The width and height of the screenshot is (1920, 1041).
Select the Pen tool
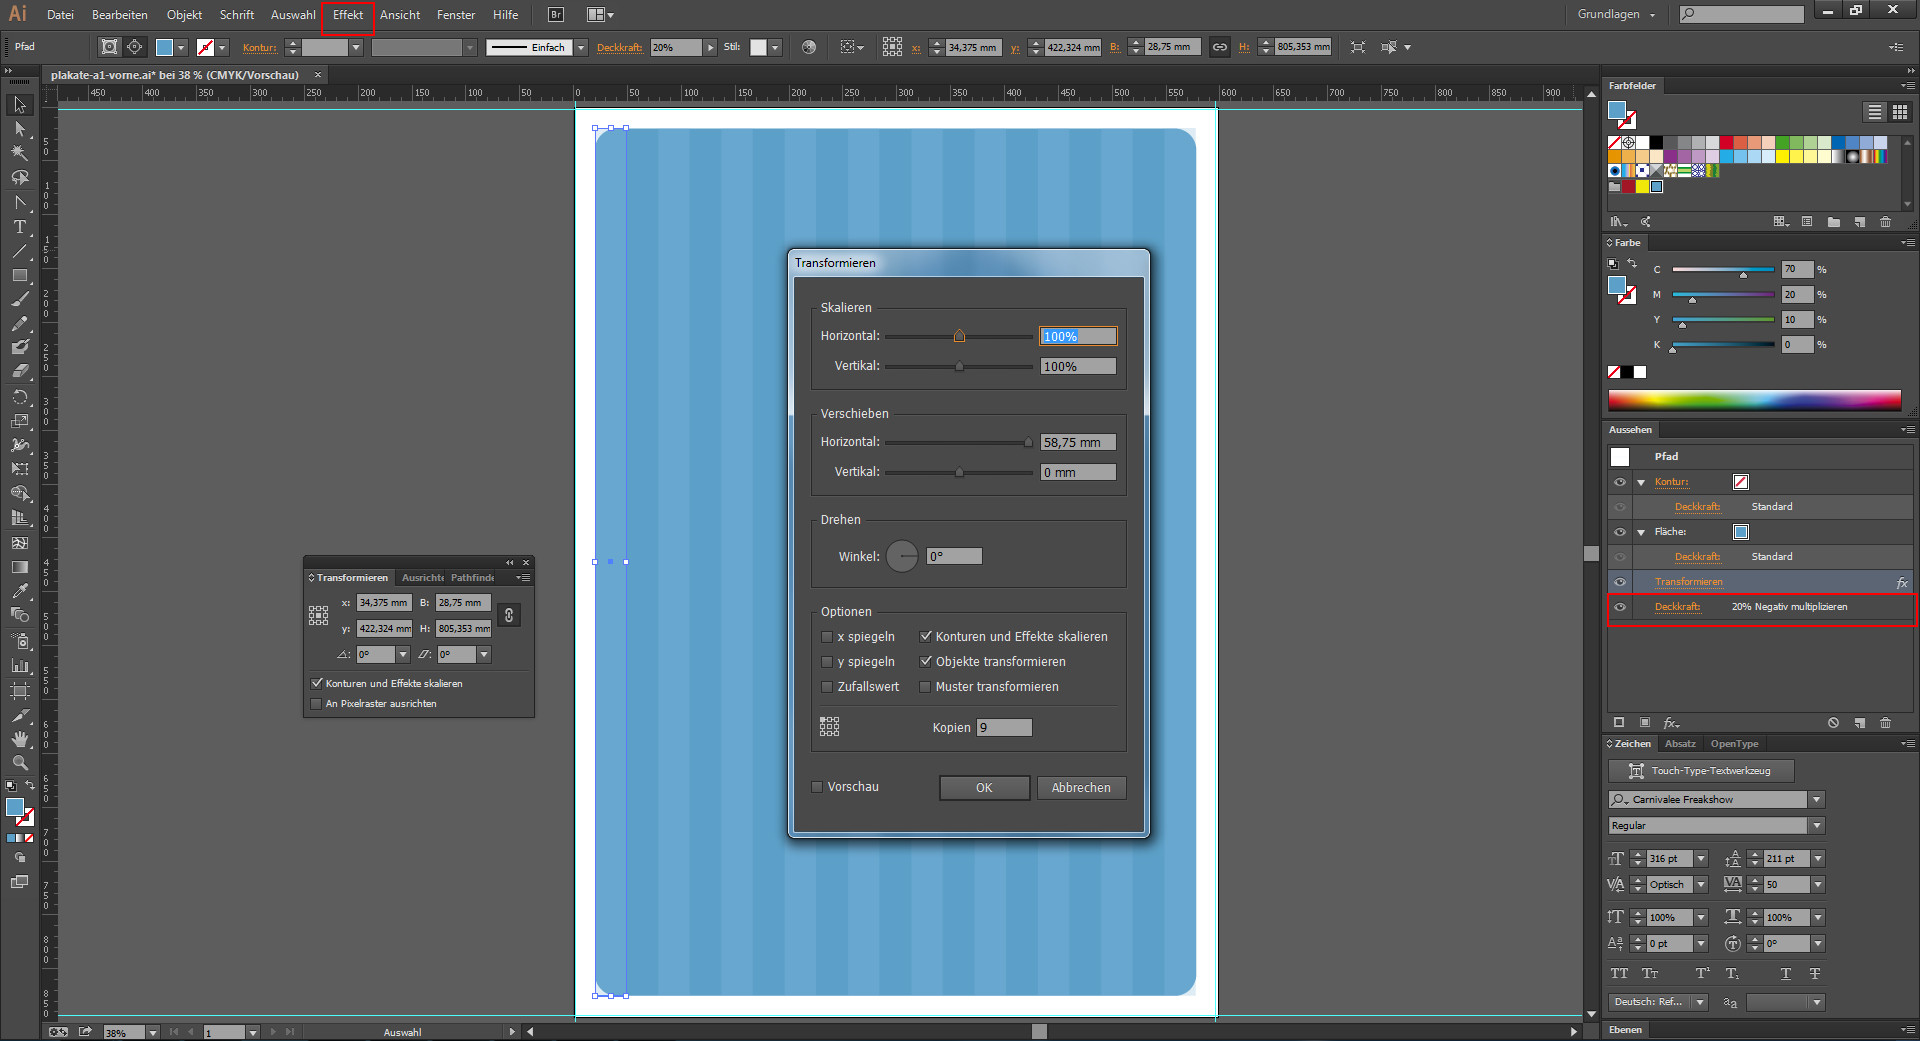[x=19, y=202]
